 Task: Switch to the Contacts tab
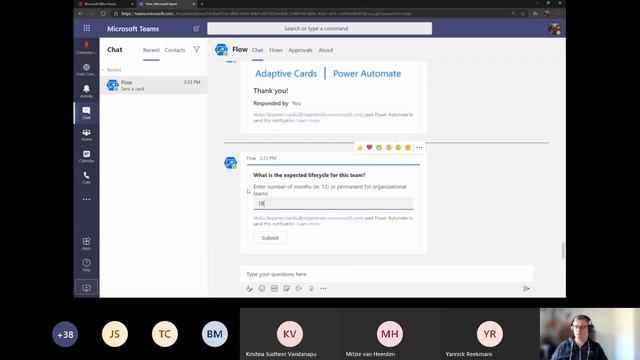click(x=175, y=50)
